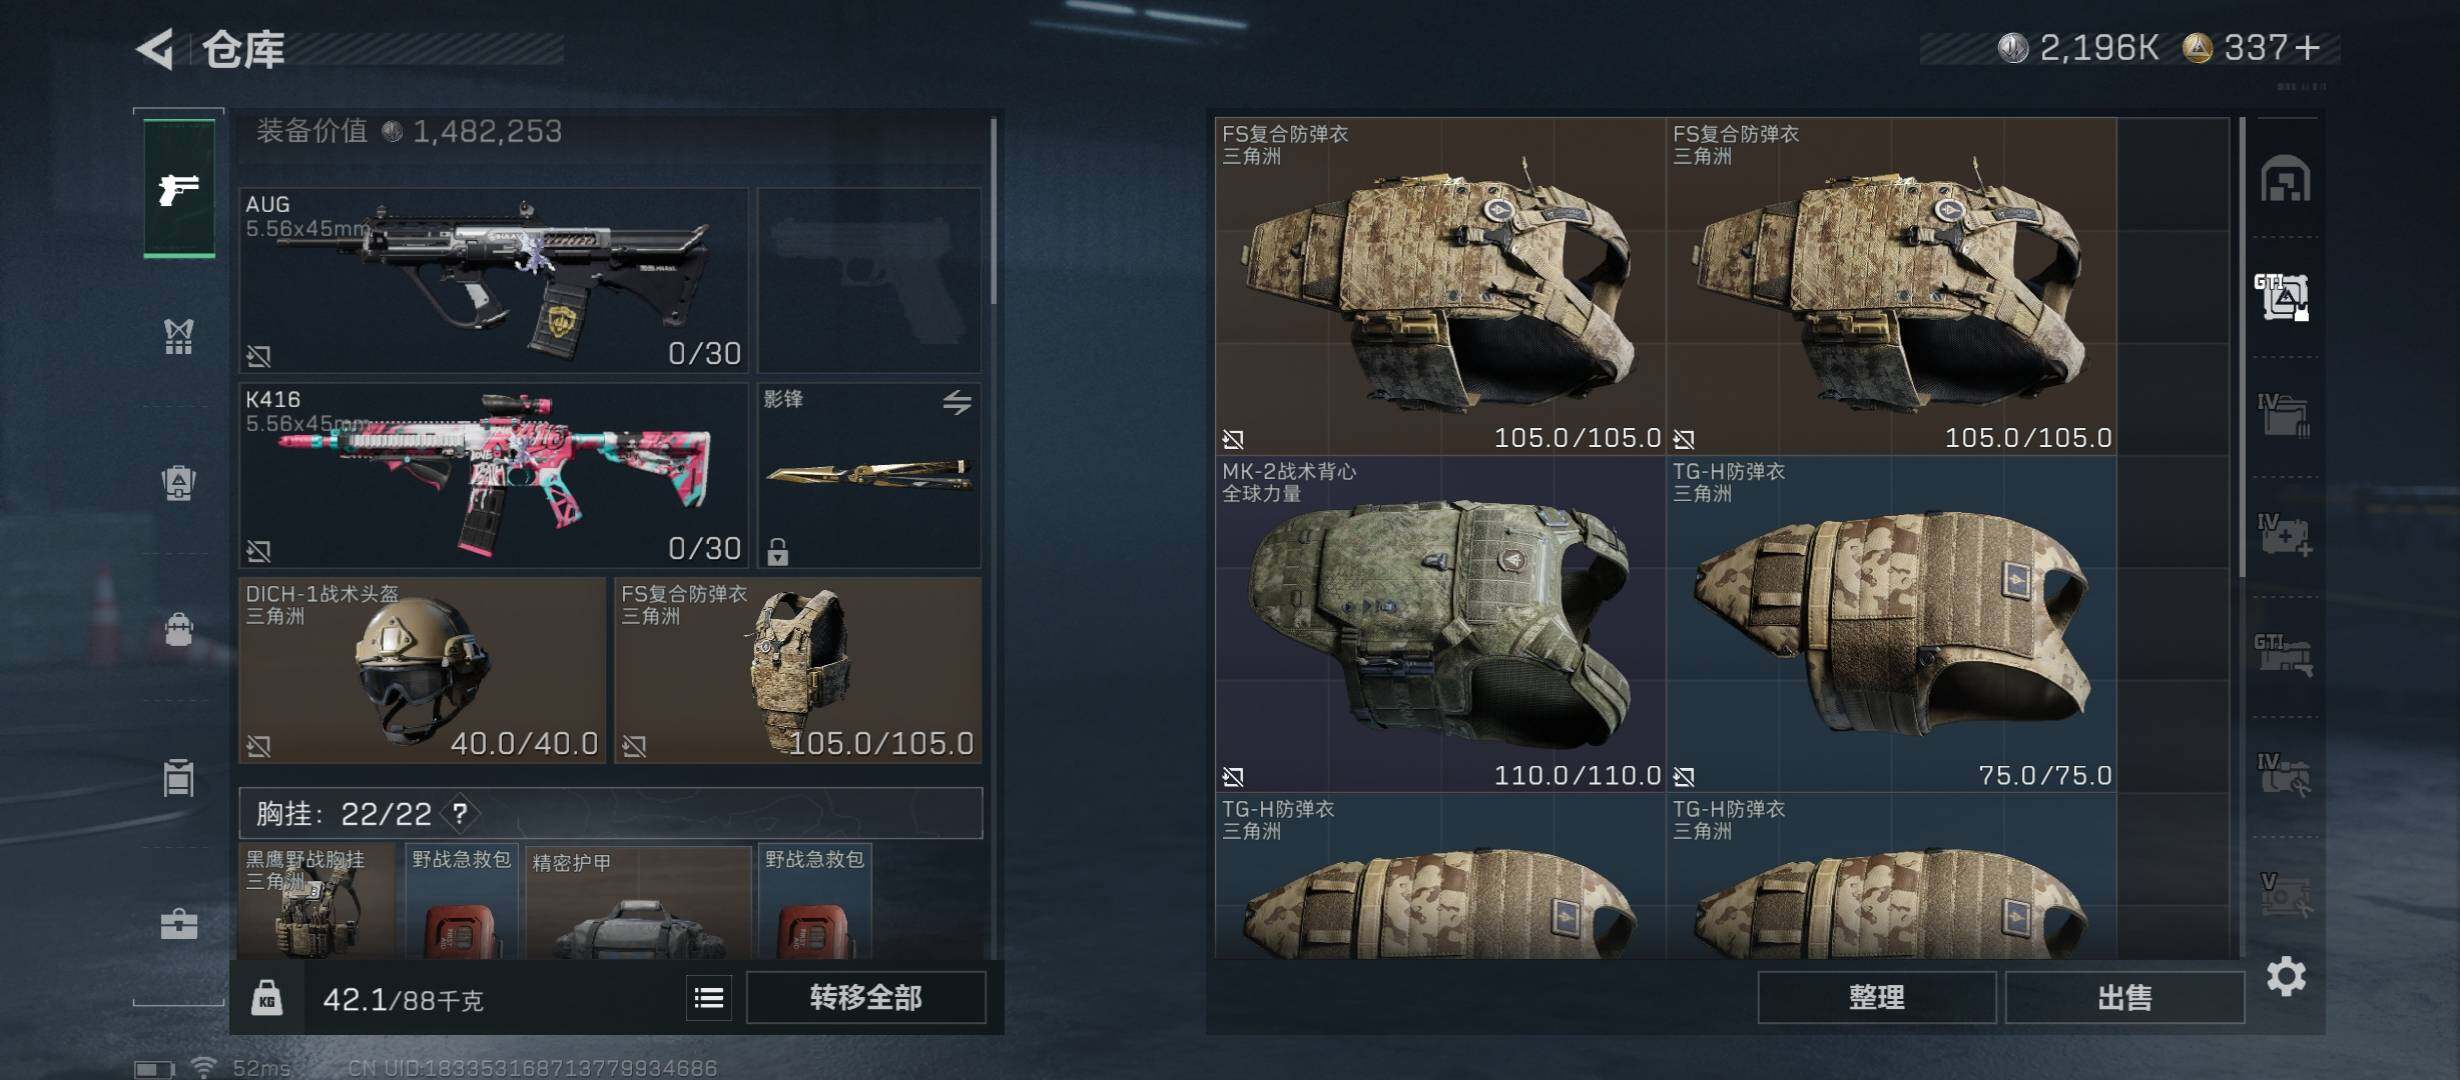The width and height of the screenshot is (2460, 1080).
Task: Click the empty pistol sidearm slot
Action: pyautogui.click(x=869, y=280)
